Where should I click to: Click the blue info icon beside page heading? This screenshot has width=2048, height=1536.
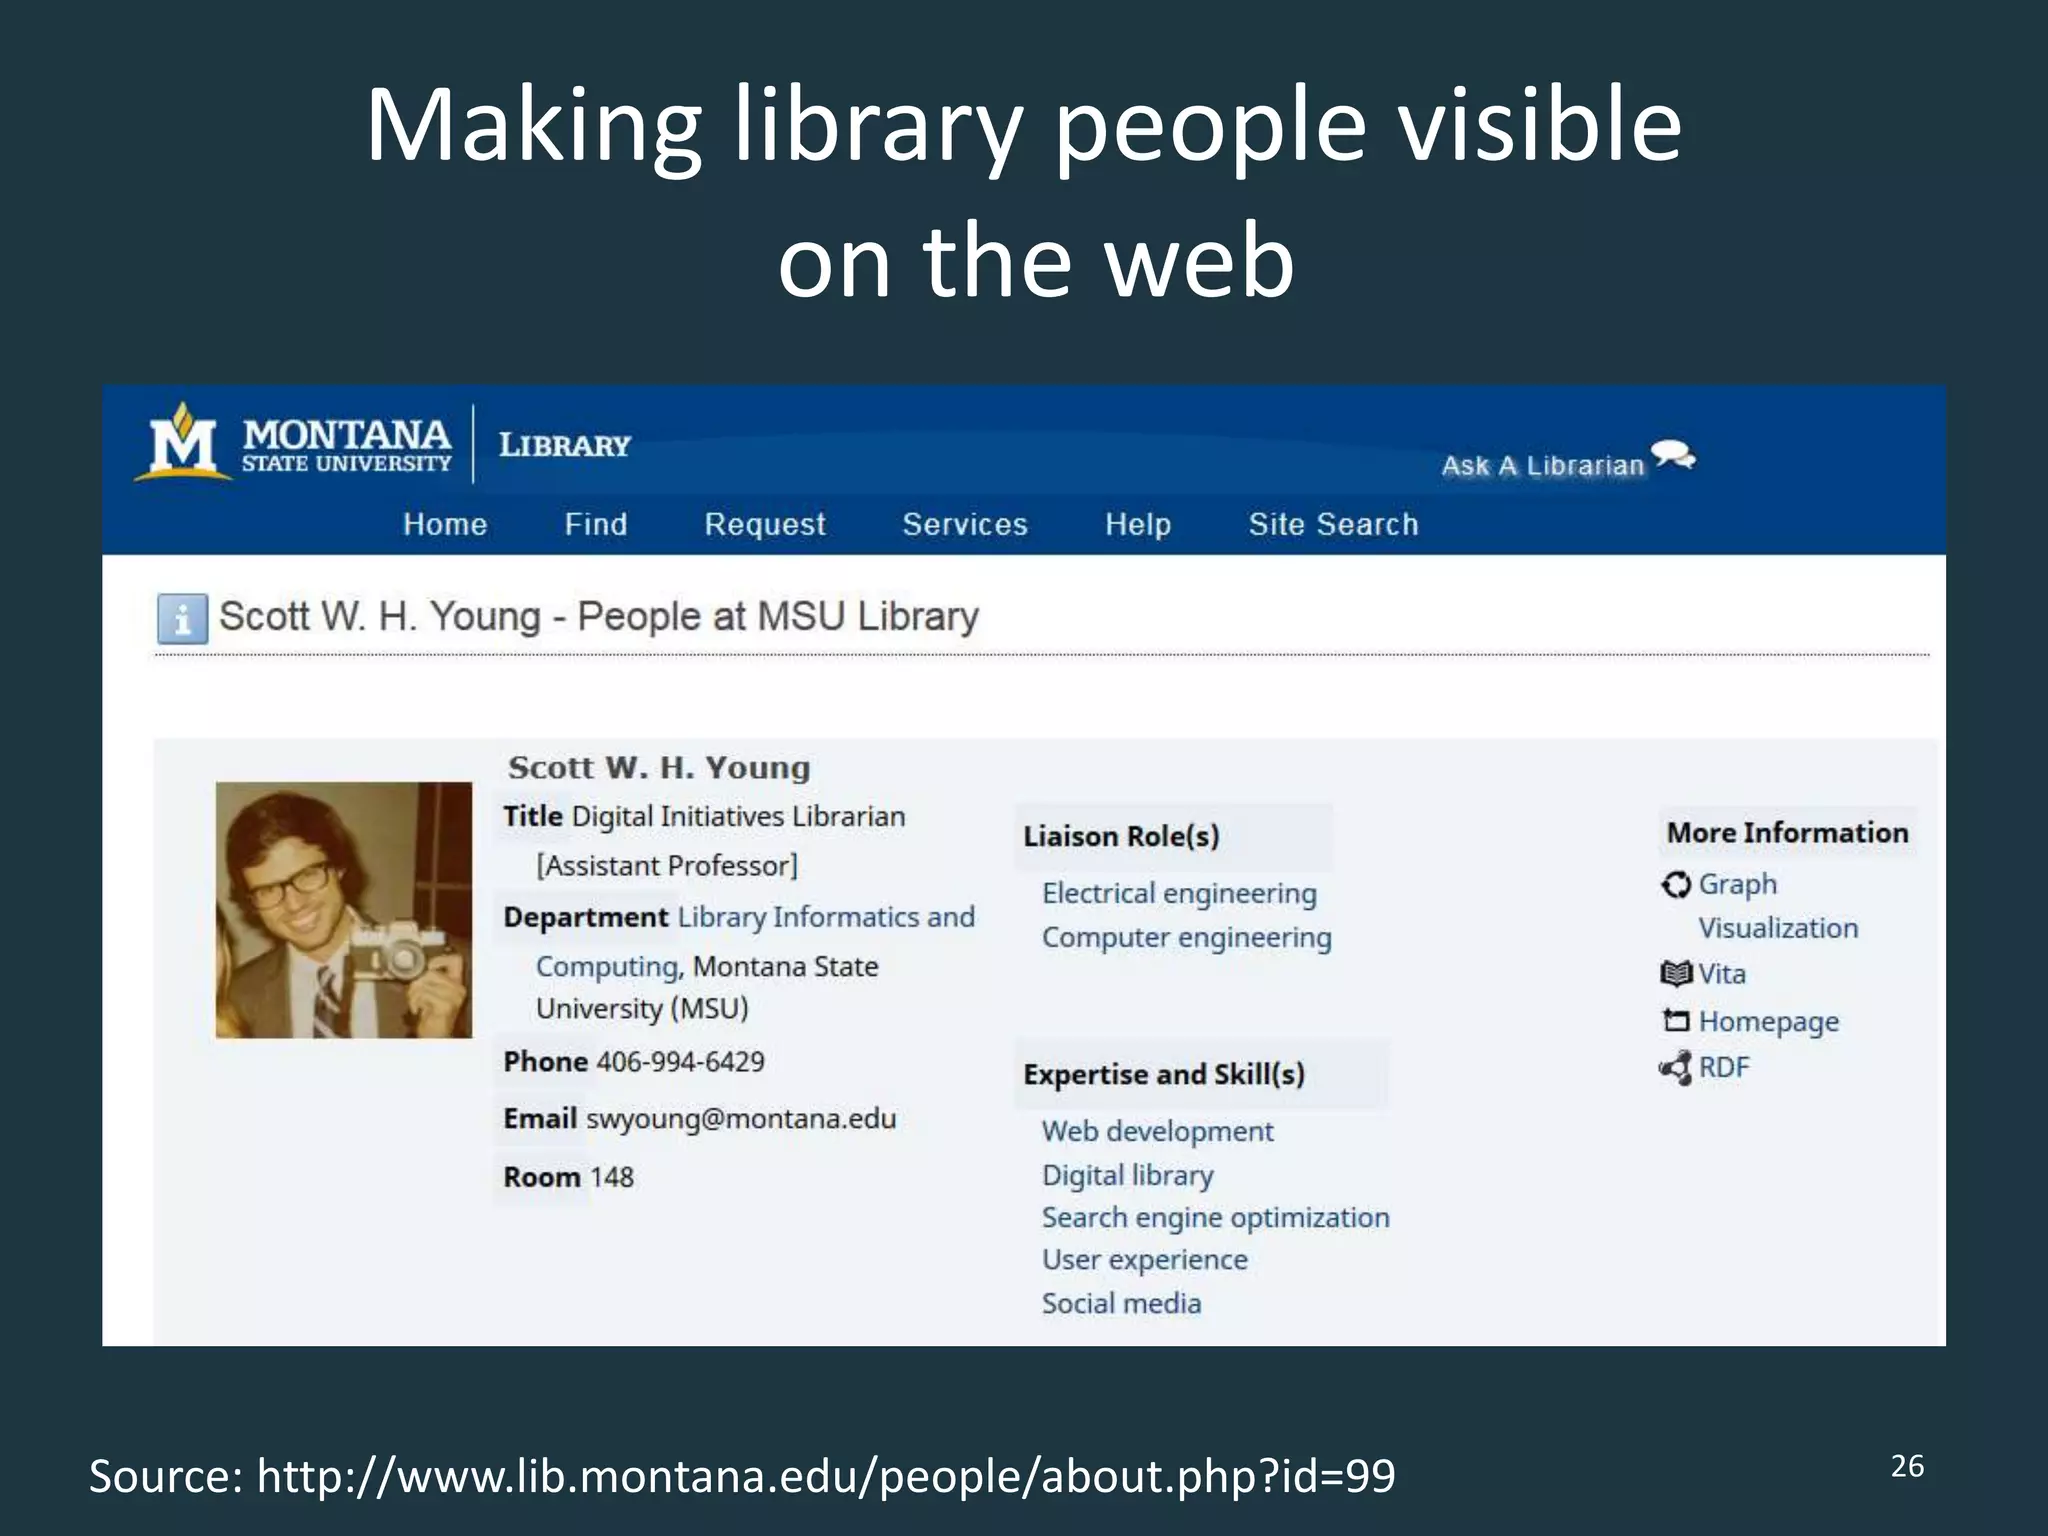coord(182,619)
